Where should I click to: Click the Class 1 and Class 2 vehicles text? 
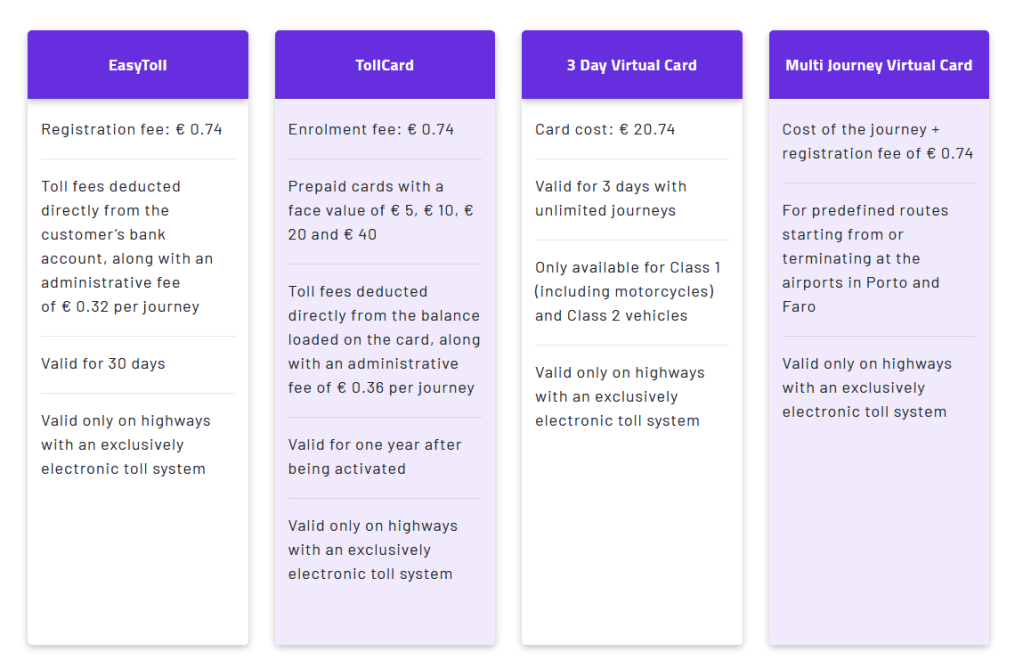627,291
